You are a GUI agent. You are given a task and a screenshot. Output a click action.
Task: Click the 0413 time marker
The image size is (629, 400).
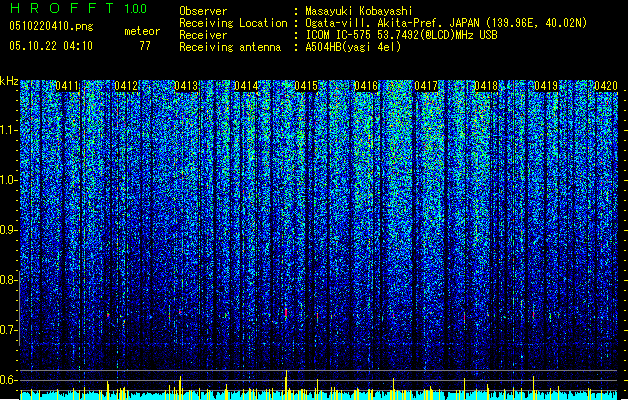point(186,86)
